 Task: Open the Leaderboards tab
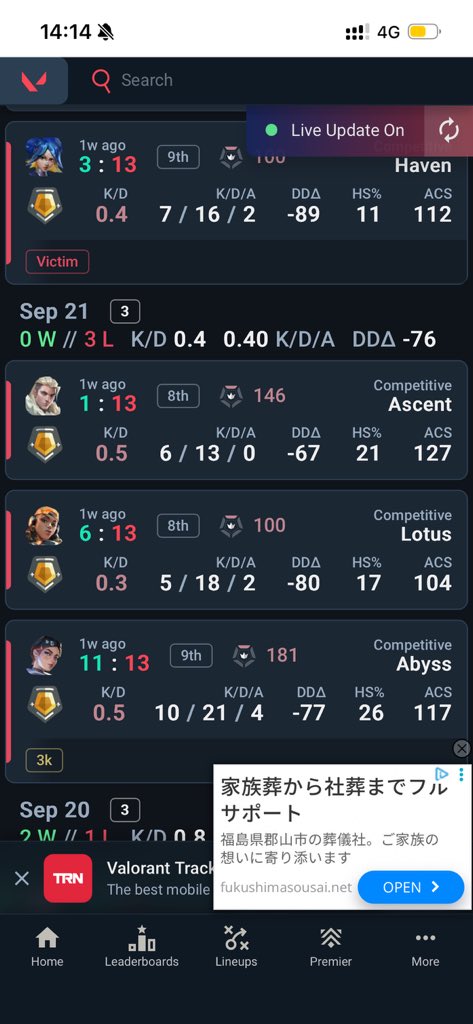click(142, 947)
